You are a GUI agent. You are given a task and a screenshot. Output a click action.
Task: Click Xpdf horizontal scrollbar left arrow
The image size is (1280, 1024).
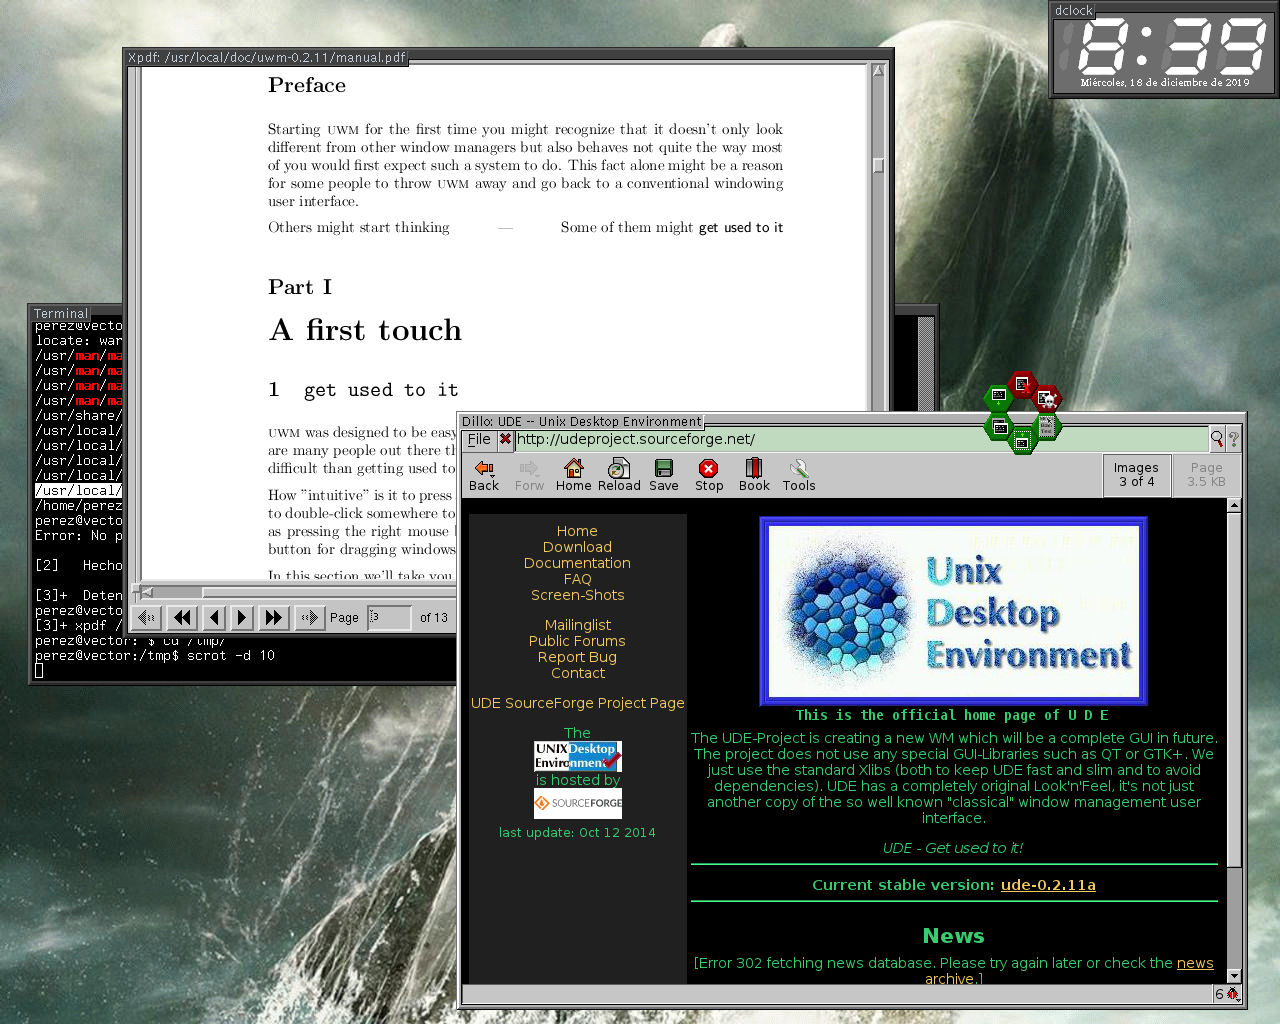coord(147,591)
